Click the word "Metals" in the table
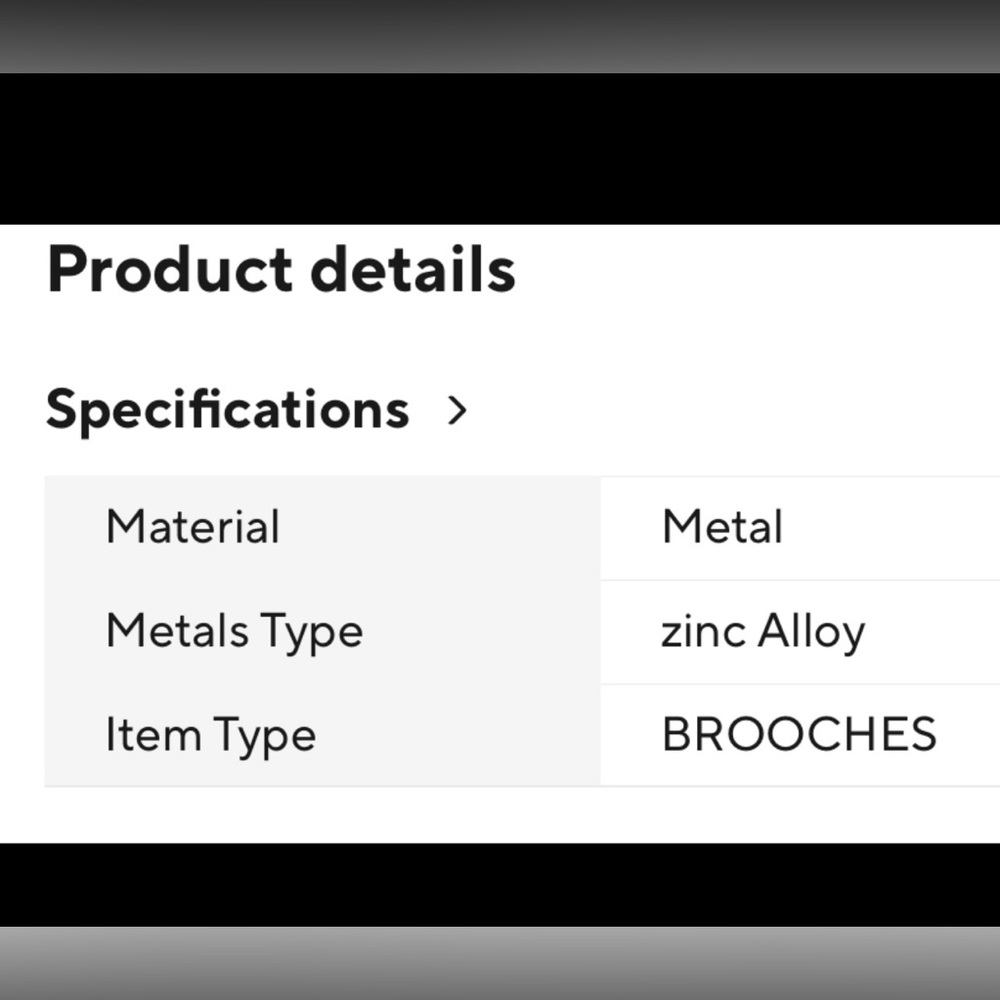 (177, 631)
